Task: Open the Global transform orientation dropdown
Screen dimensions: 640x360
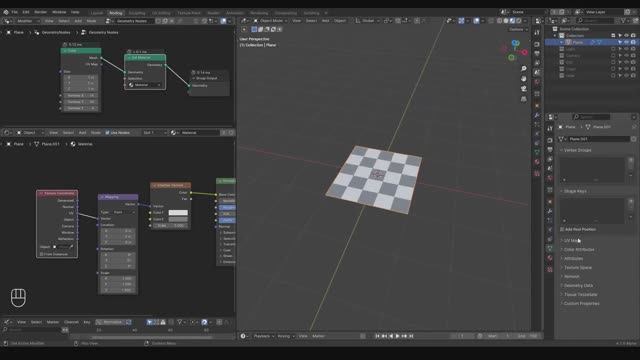Action: tap(367, 20)
